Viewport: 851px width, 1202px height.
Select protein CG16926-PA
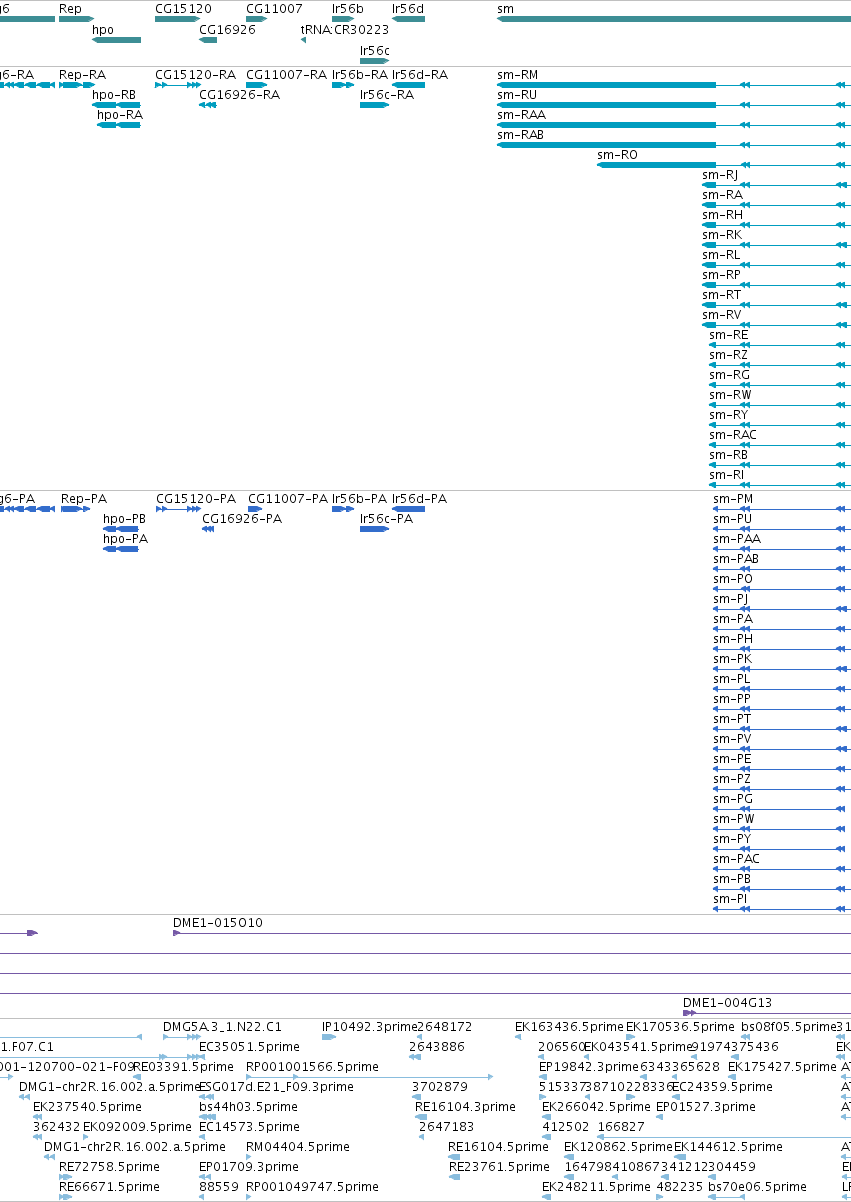click(x=208, y=529)
